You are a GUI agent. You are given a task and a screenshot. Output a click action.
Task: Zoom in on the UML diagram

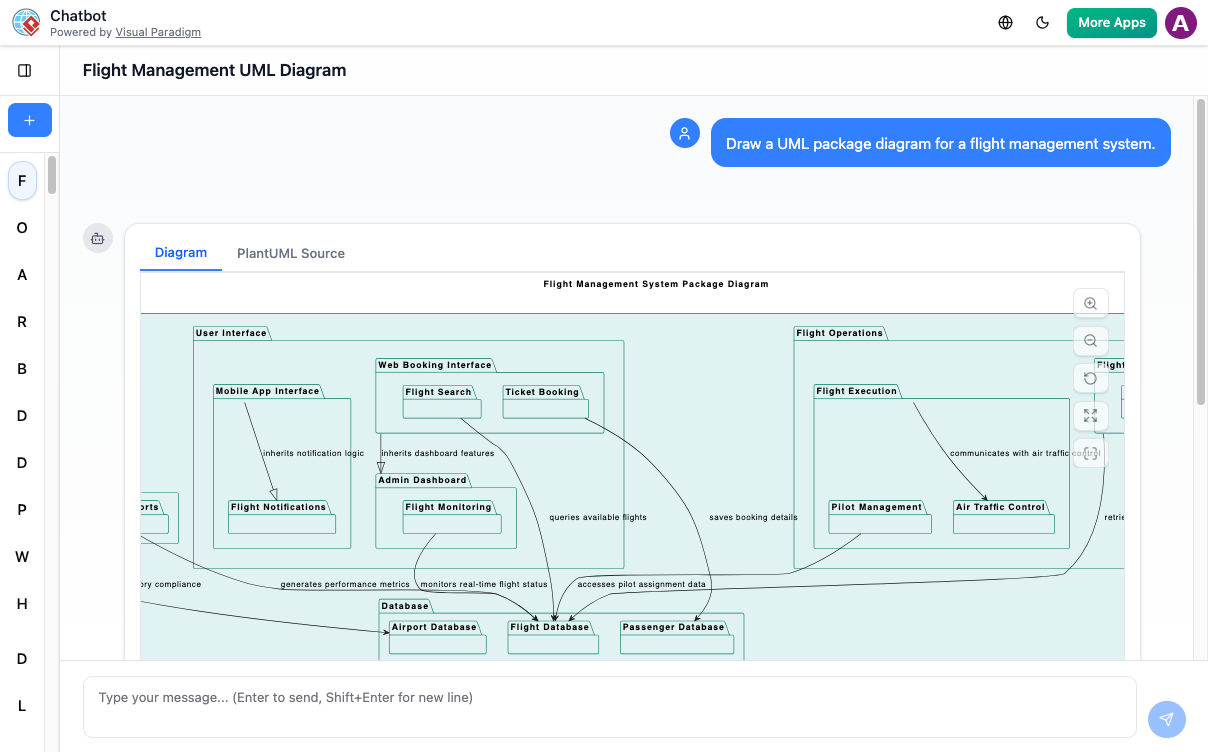1090,303
